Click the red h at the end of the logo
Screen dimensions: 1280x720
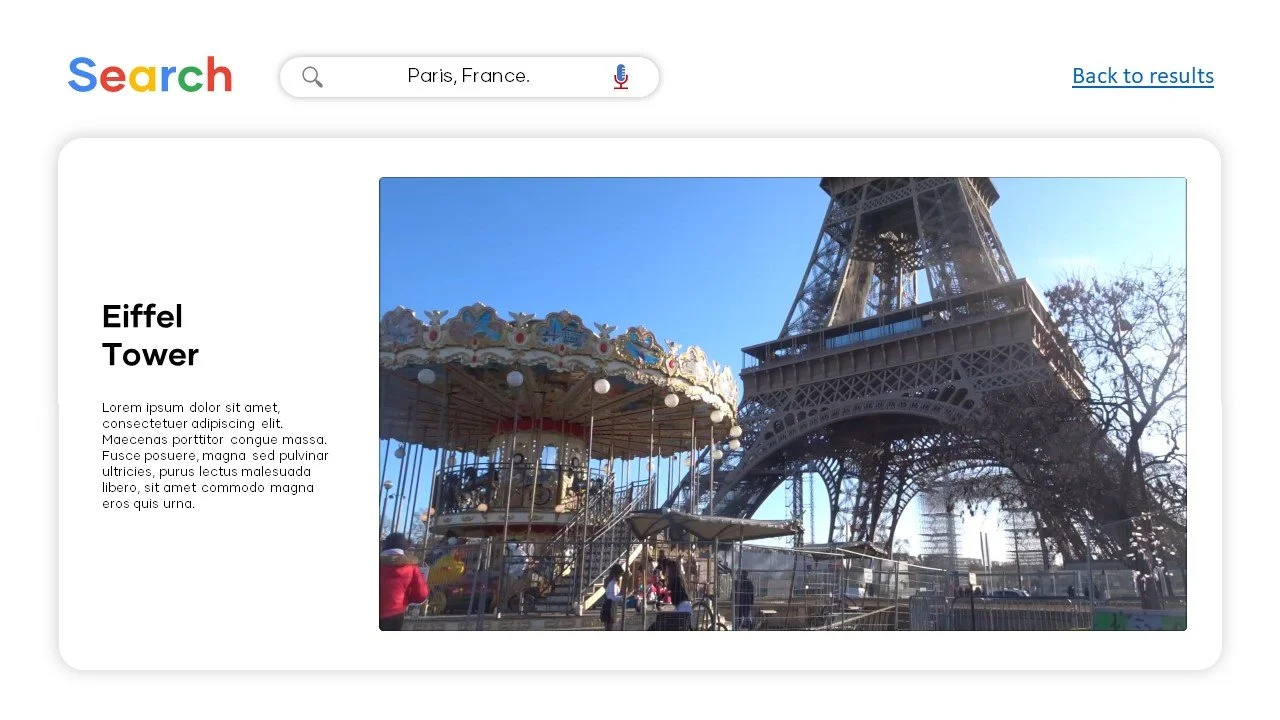click(x=220, y=75)
